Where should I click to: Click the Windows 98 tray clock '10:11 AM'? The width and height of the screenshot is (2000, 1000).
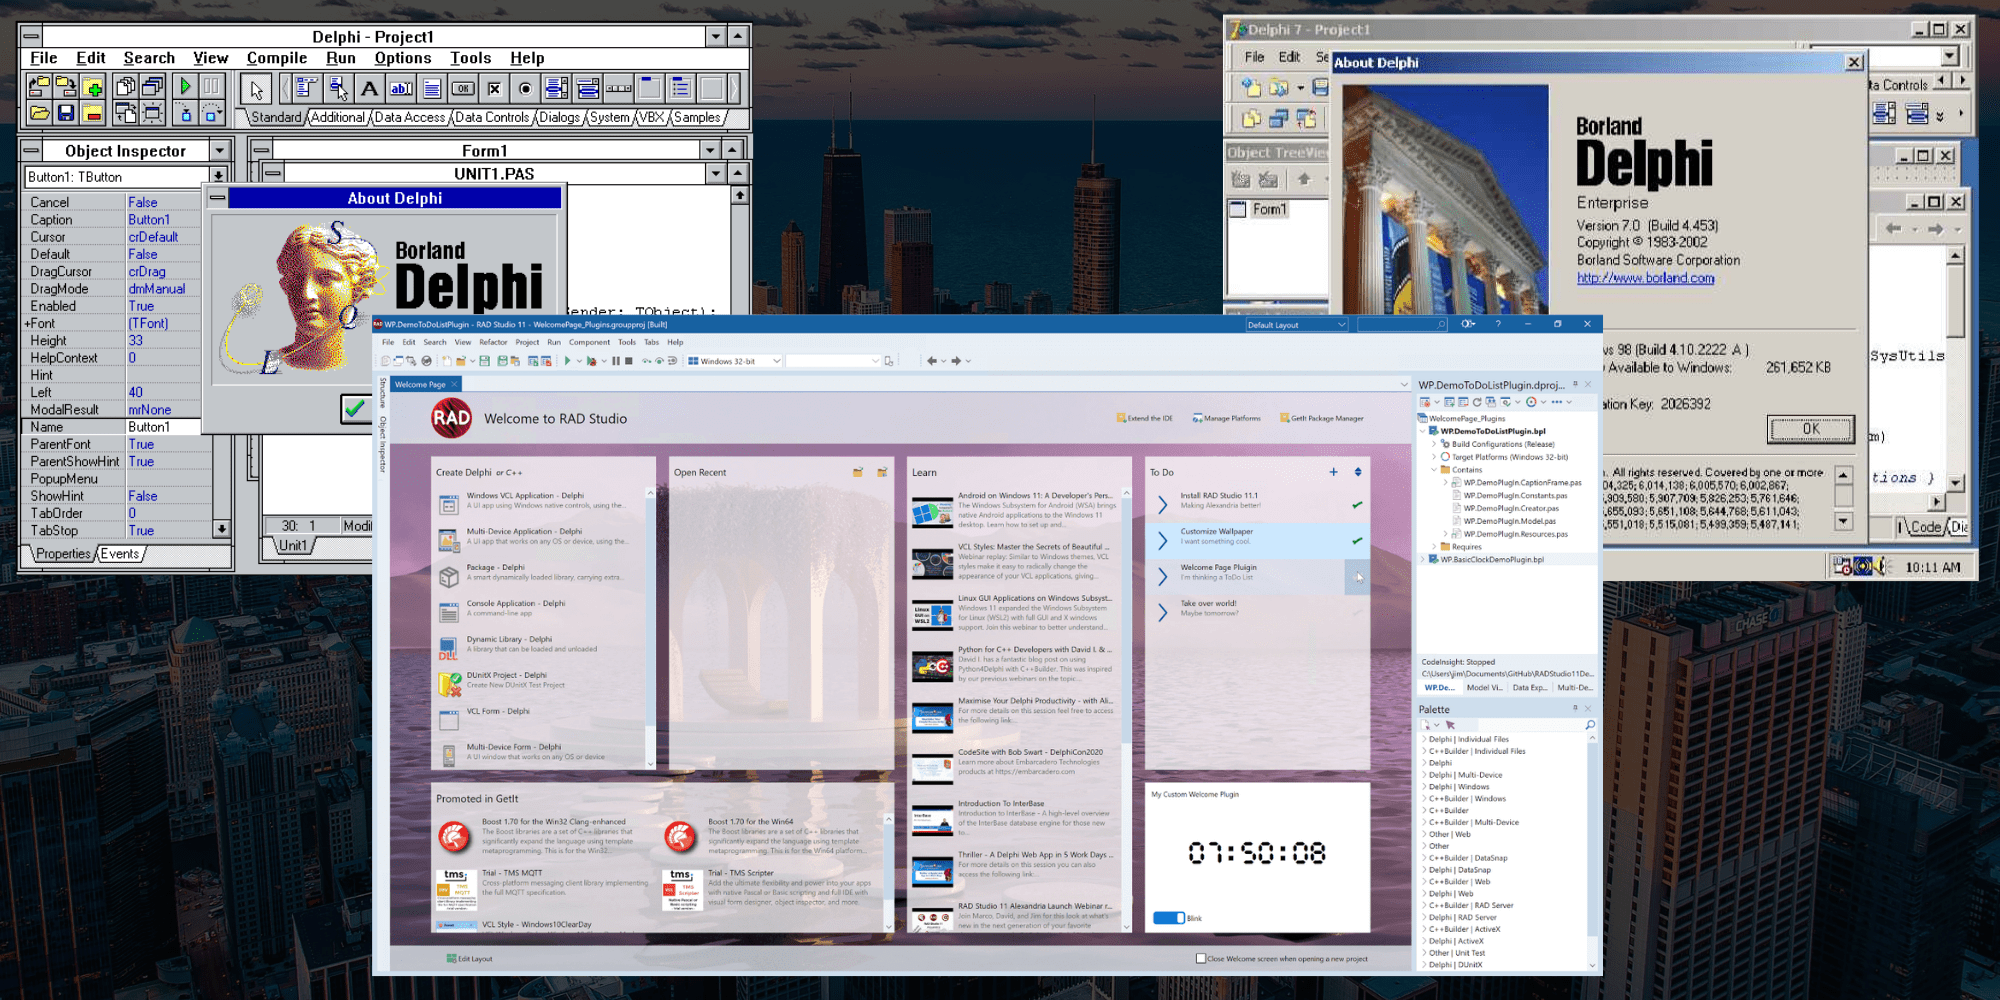(x=1933, y=567)
